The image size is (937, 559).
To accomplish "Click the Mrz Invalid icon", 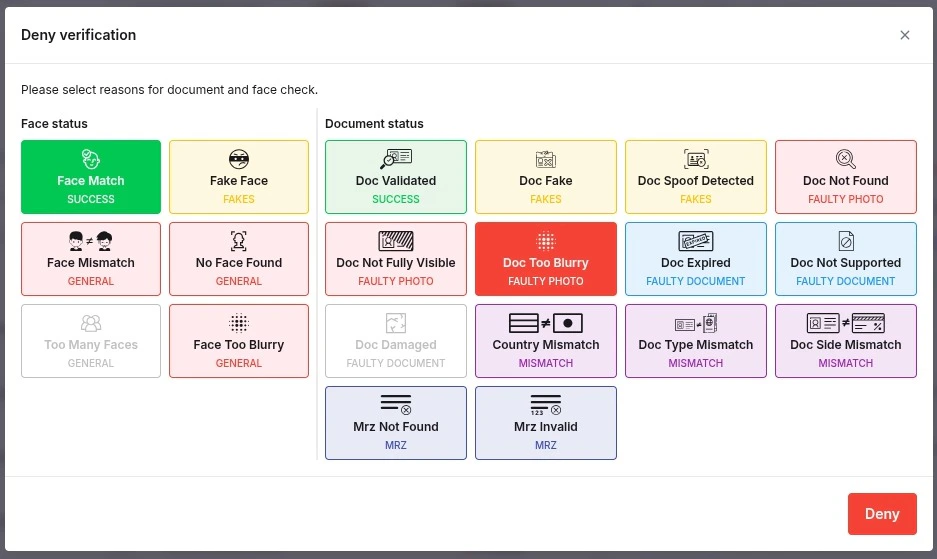I will (546, 405).
